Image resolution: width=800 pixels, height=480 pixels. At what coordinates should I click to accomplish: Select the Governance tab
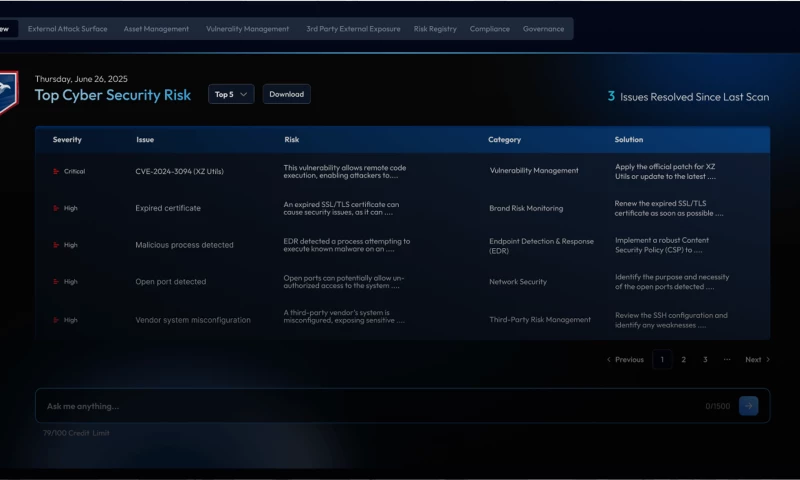pyautogui.click(x=543, y=29)
